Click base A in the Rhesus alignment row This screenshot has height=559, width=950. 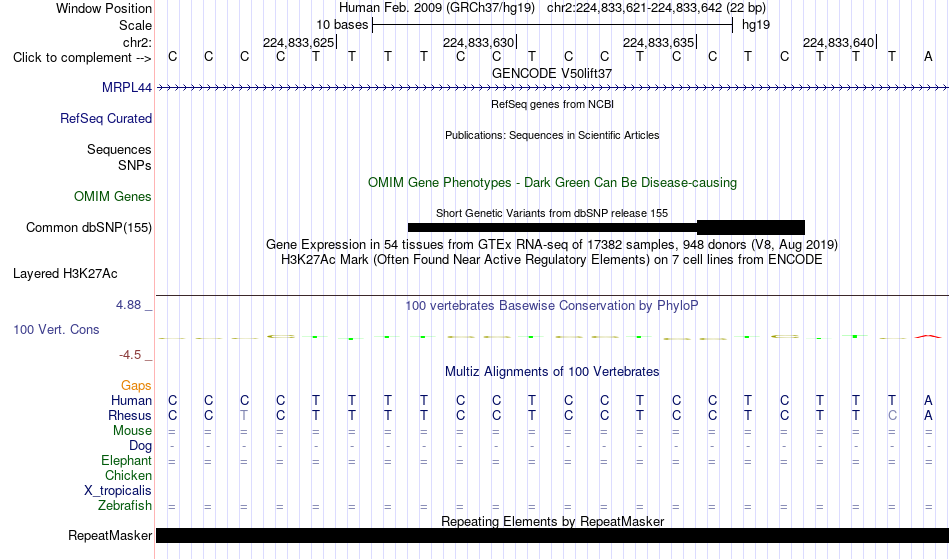pyautogui.click(x=928, y=415)
